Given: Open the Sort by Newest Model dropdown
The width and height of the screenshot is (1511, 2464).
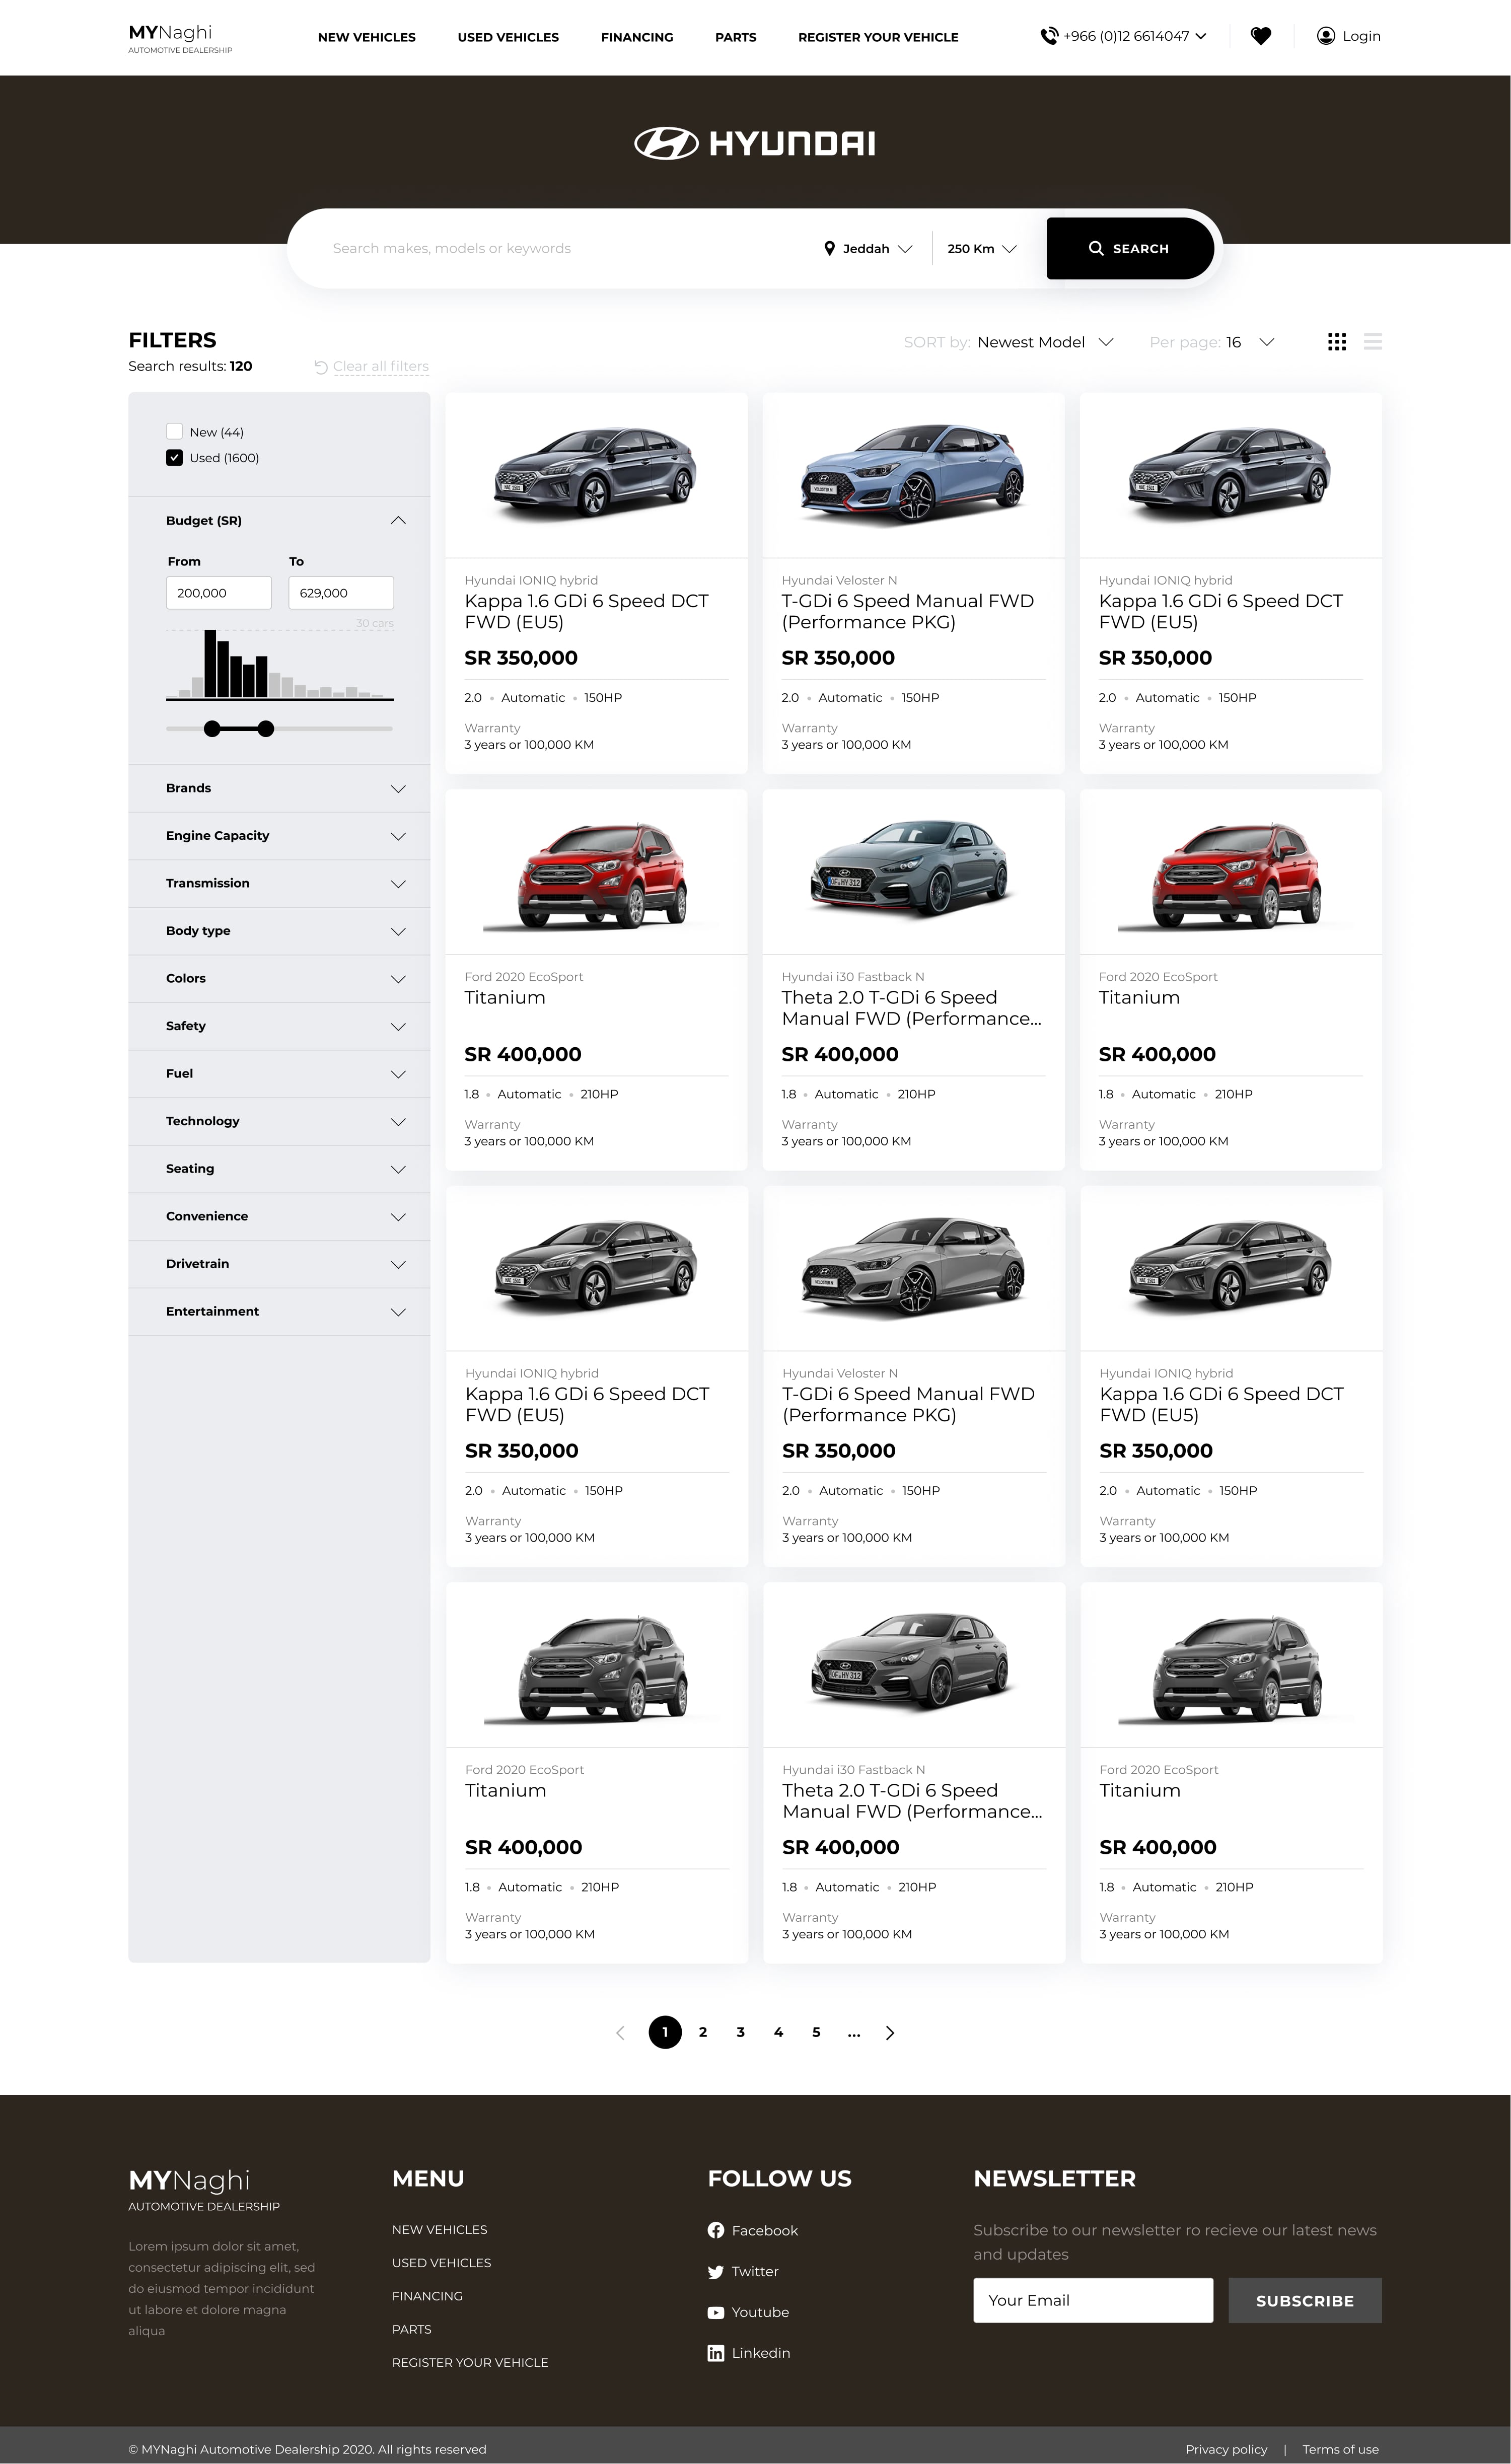Looking at the screenshot, I should pyautogui.click(x=1045, y=342).
